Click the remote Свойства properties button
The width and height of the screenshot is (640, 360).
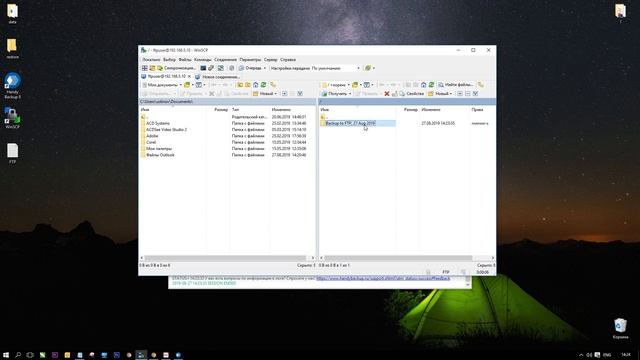tap(411, 94)
